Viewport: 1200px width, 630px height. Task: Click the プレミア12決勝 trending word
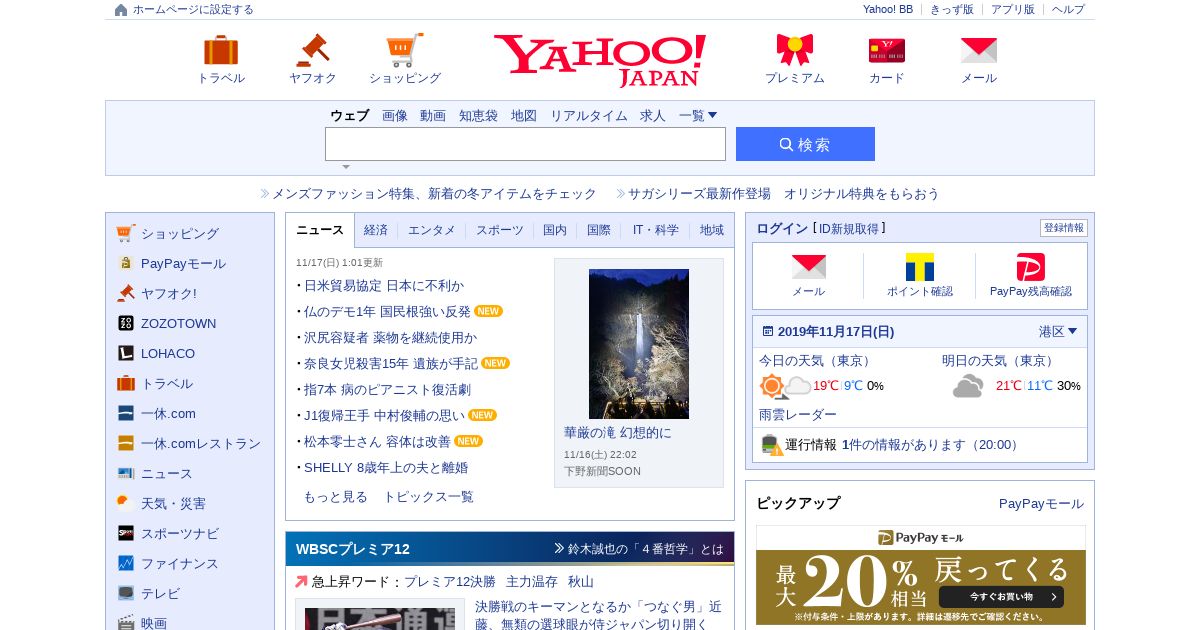pos(450,581)
